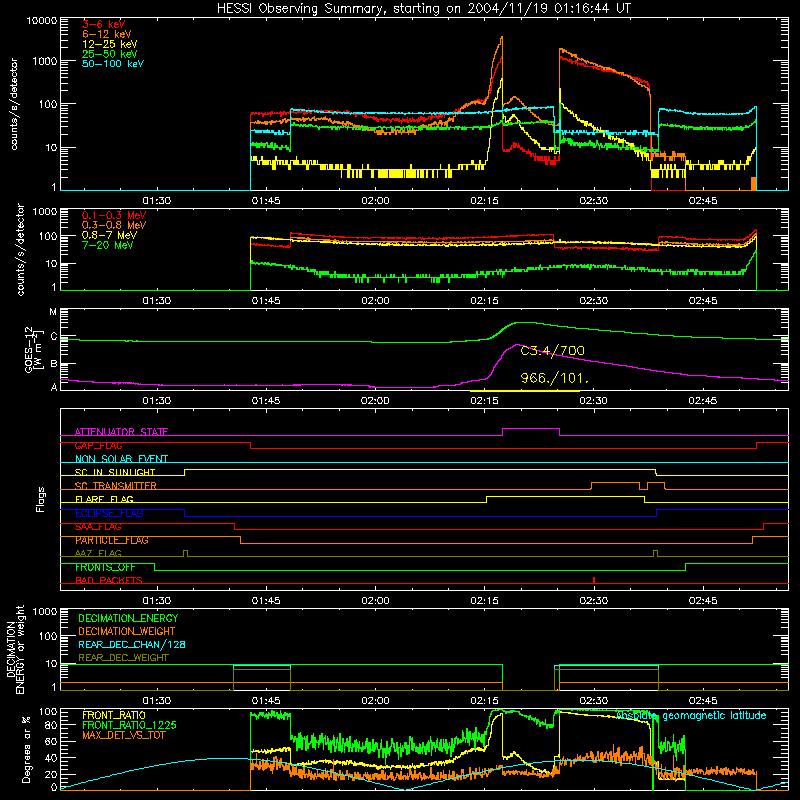The height and width of the screenshot is (800, 800).
Task: Click the 0.8-7 MeV legend label
Action: (110, 235)
